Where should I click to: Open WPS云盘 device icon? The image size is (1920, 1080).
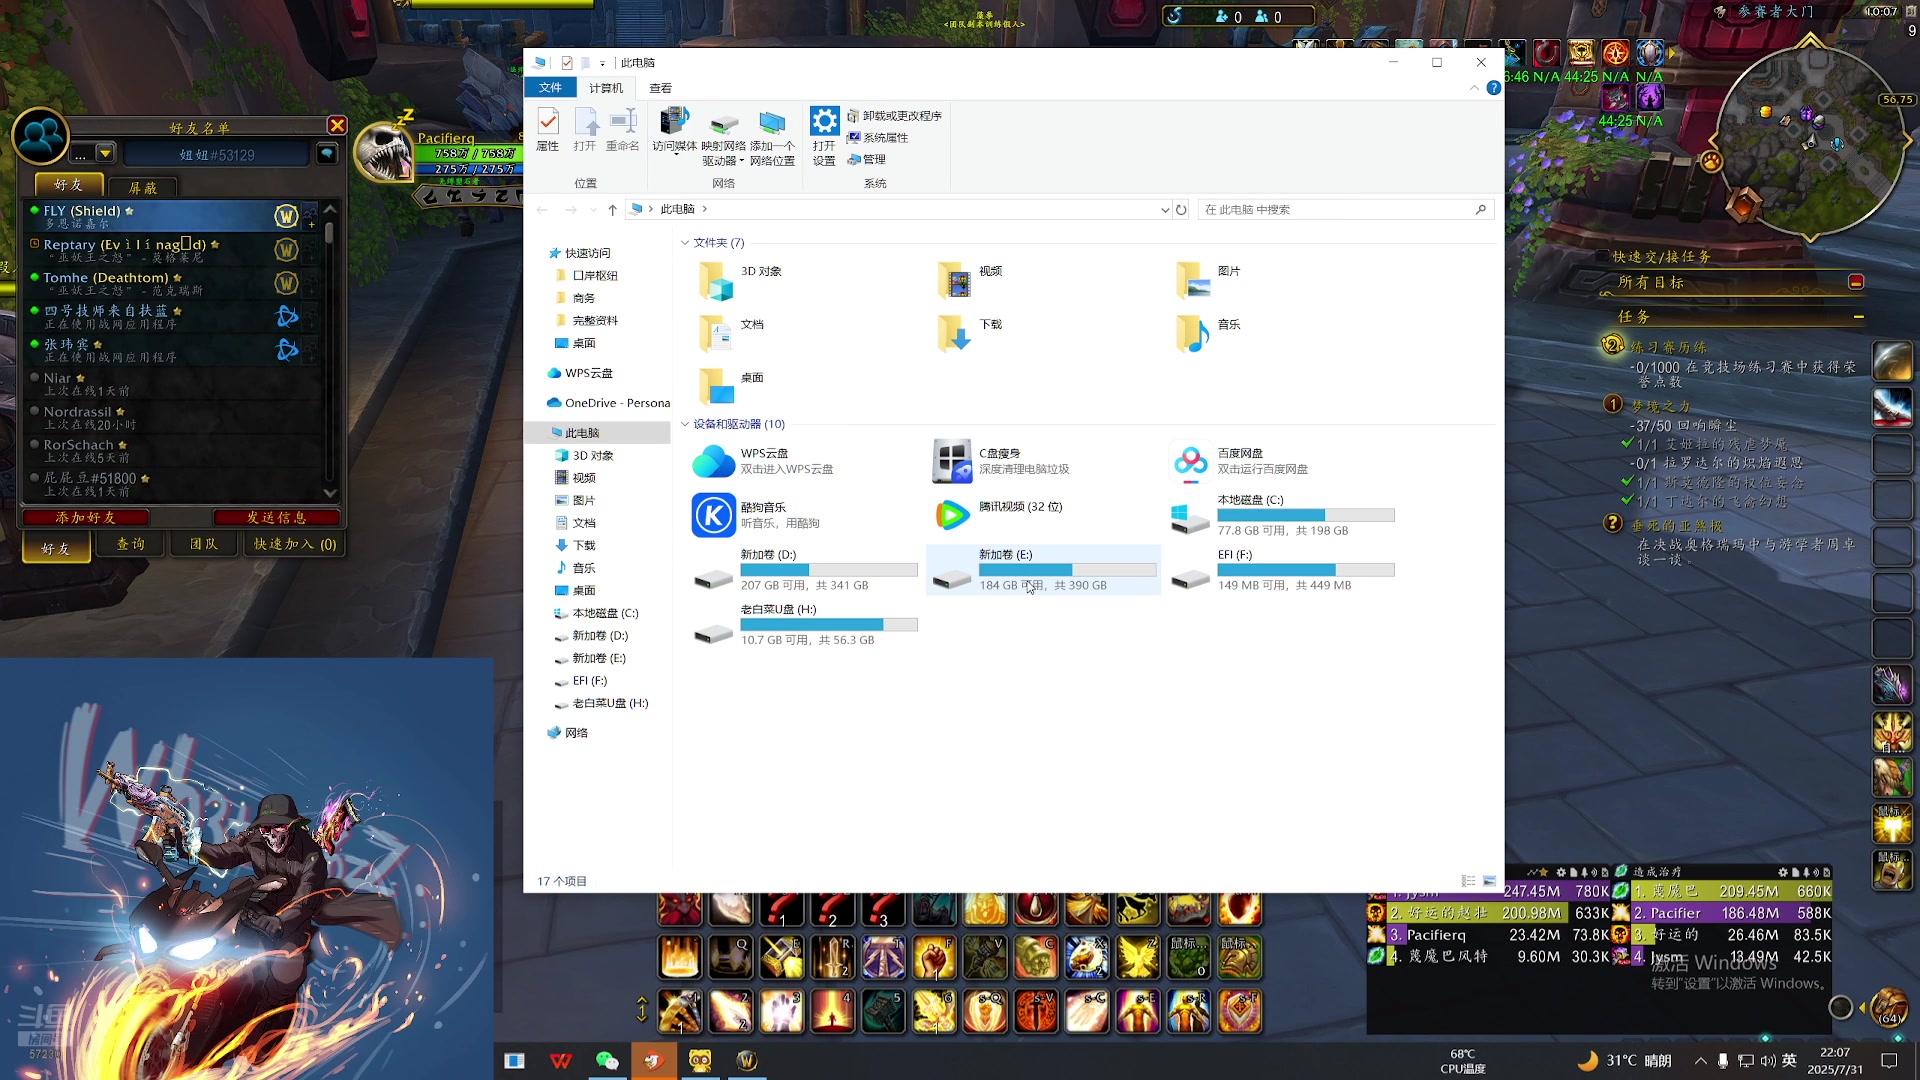[714, 461]
